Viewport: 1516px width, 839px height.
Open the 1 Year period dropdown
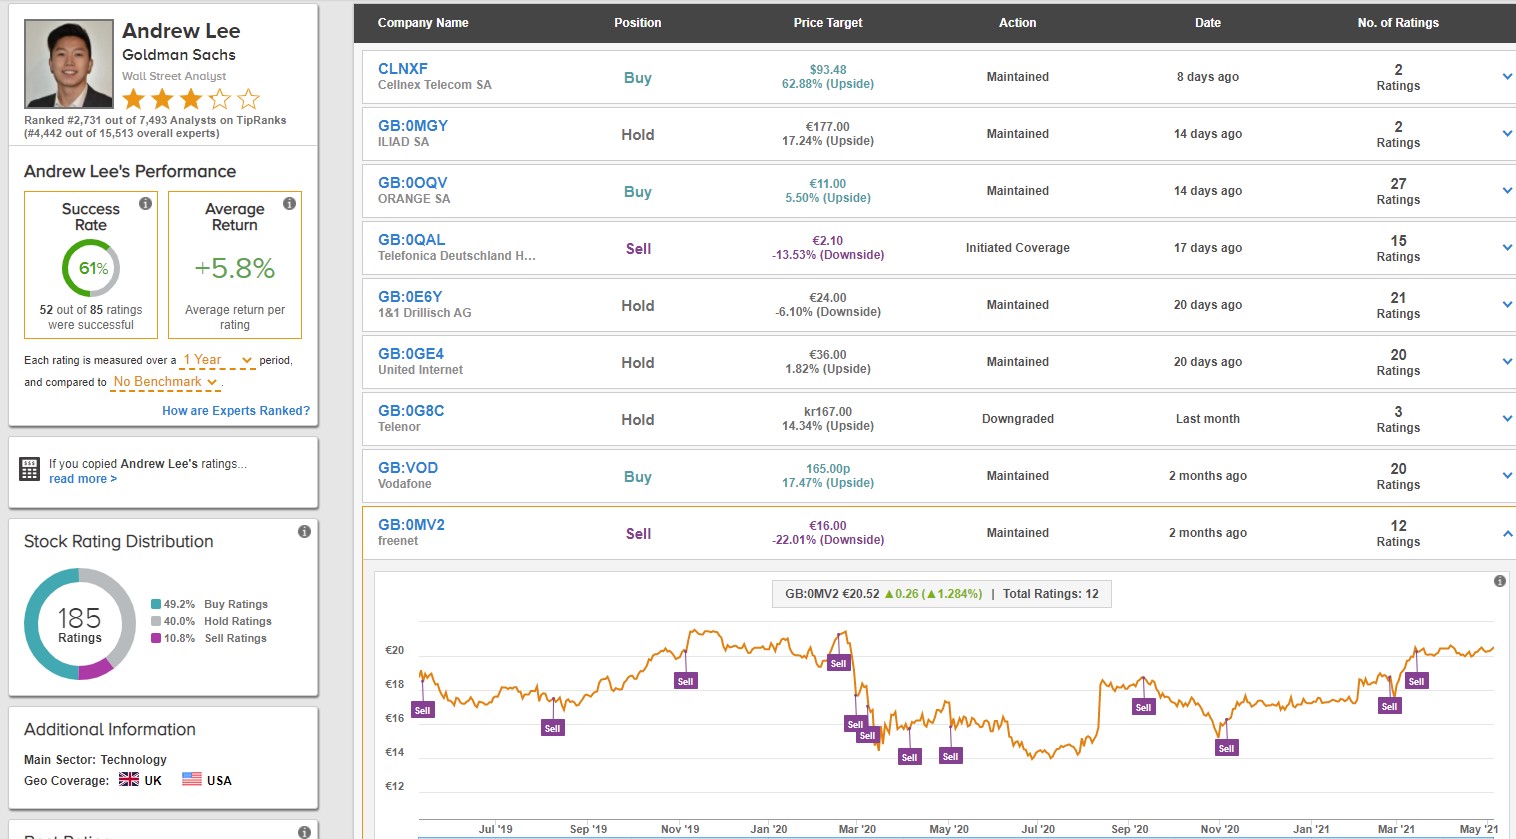point(217,360)
